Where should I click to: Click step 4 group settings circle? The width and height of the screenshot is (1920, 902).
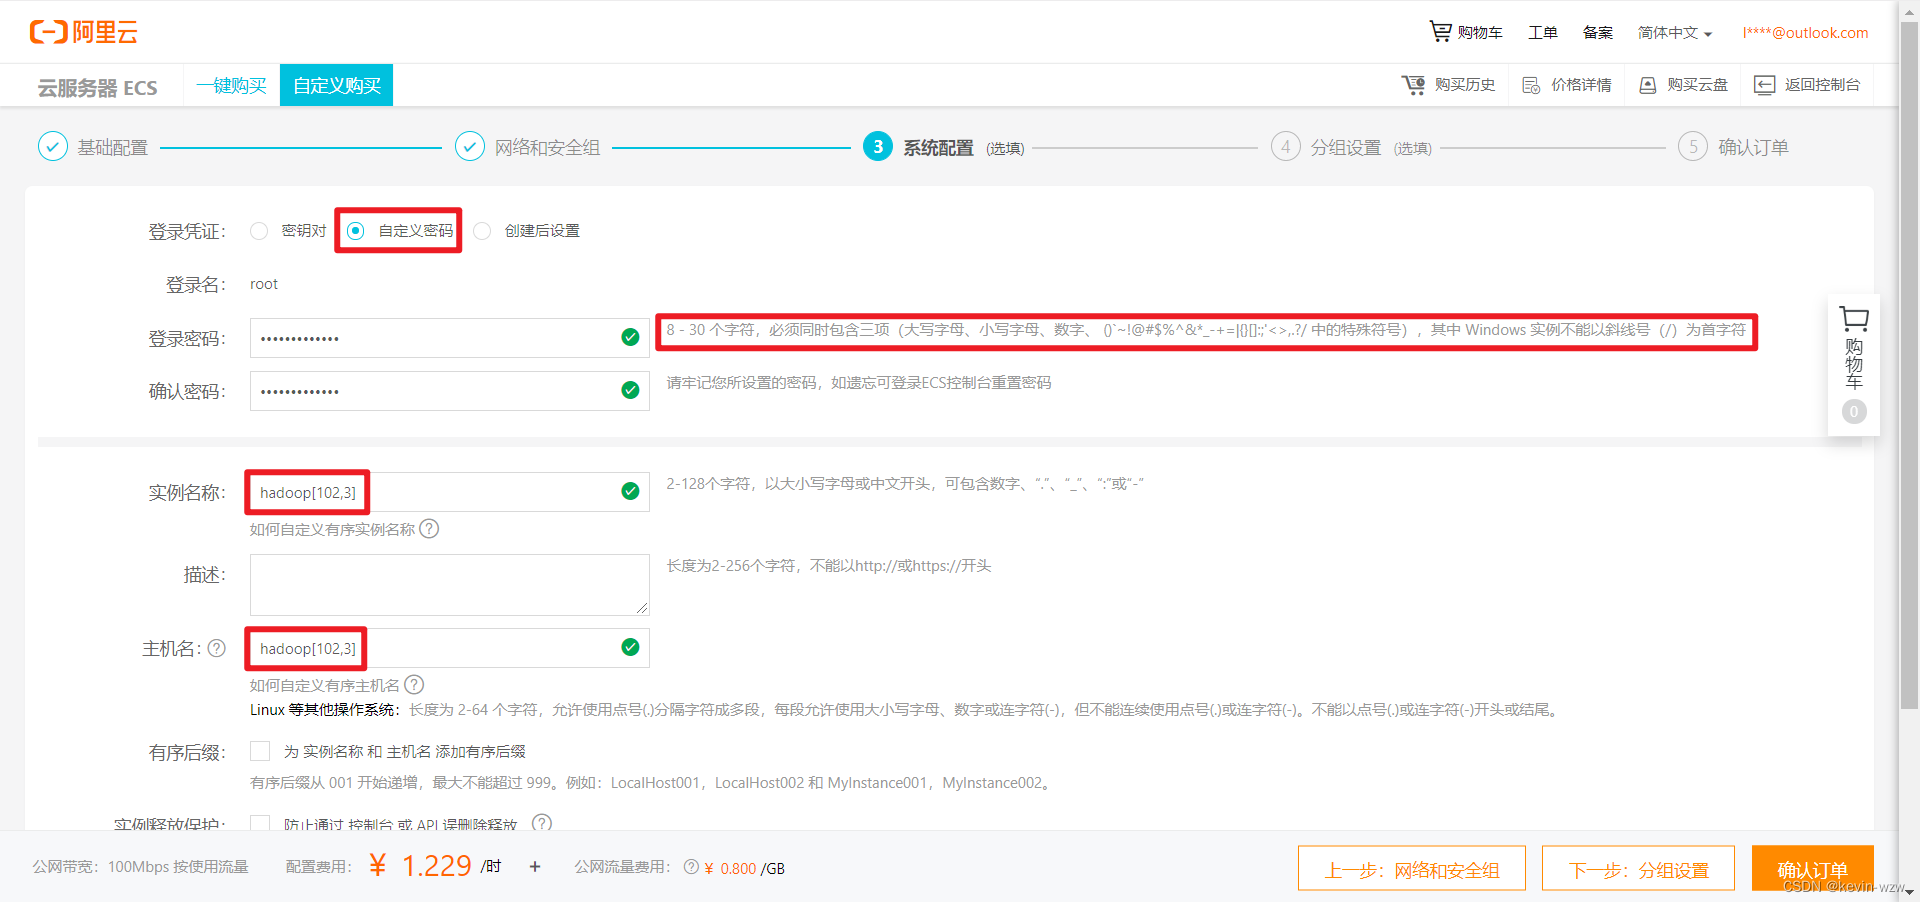1286,147
